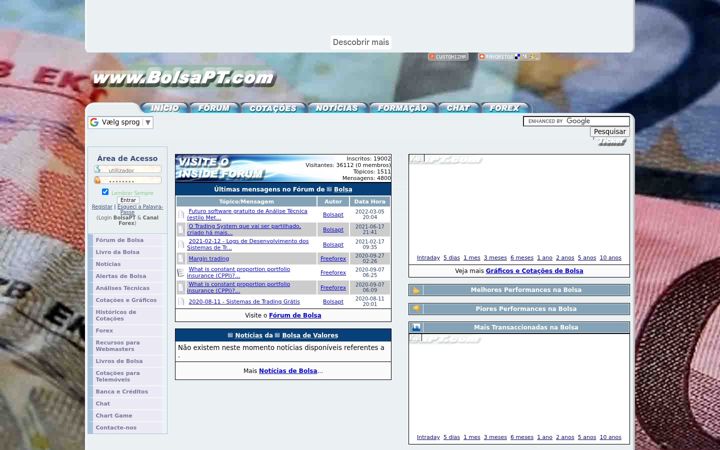Click the 'Esqueci a Palavra-Passe' link
720x450 pixels.
coord(140,209)
